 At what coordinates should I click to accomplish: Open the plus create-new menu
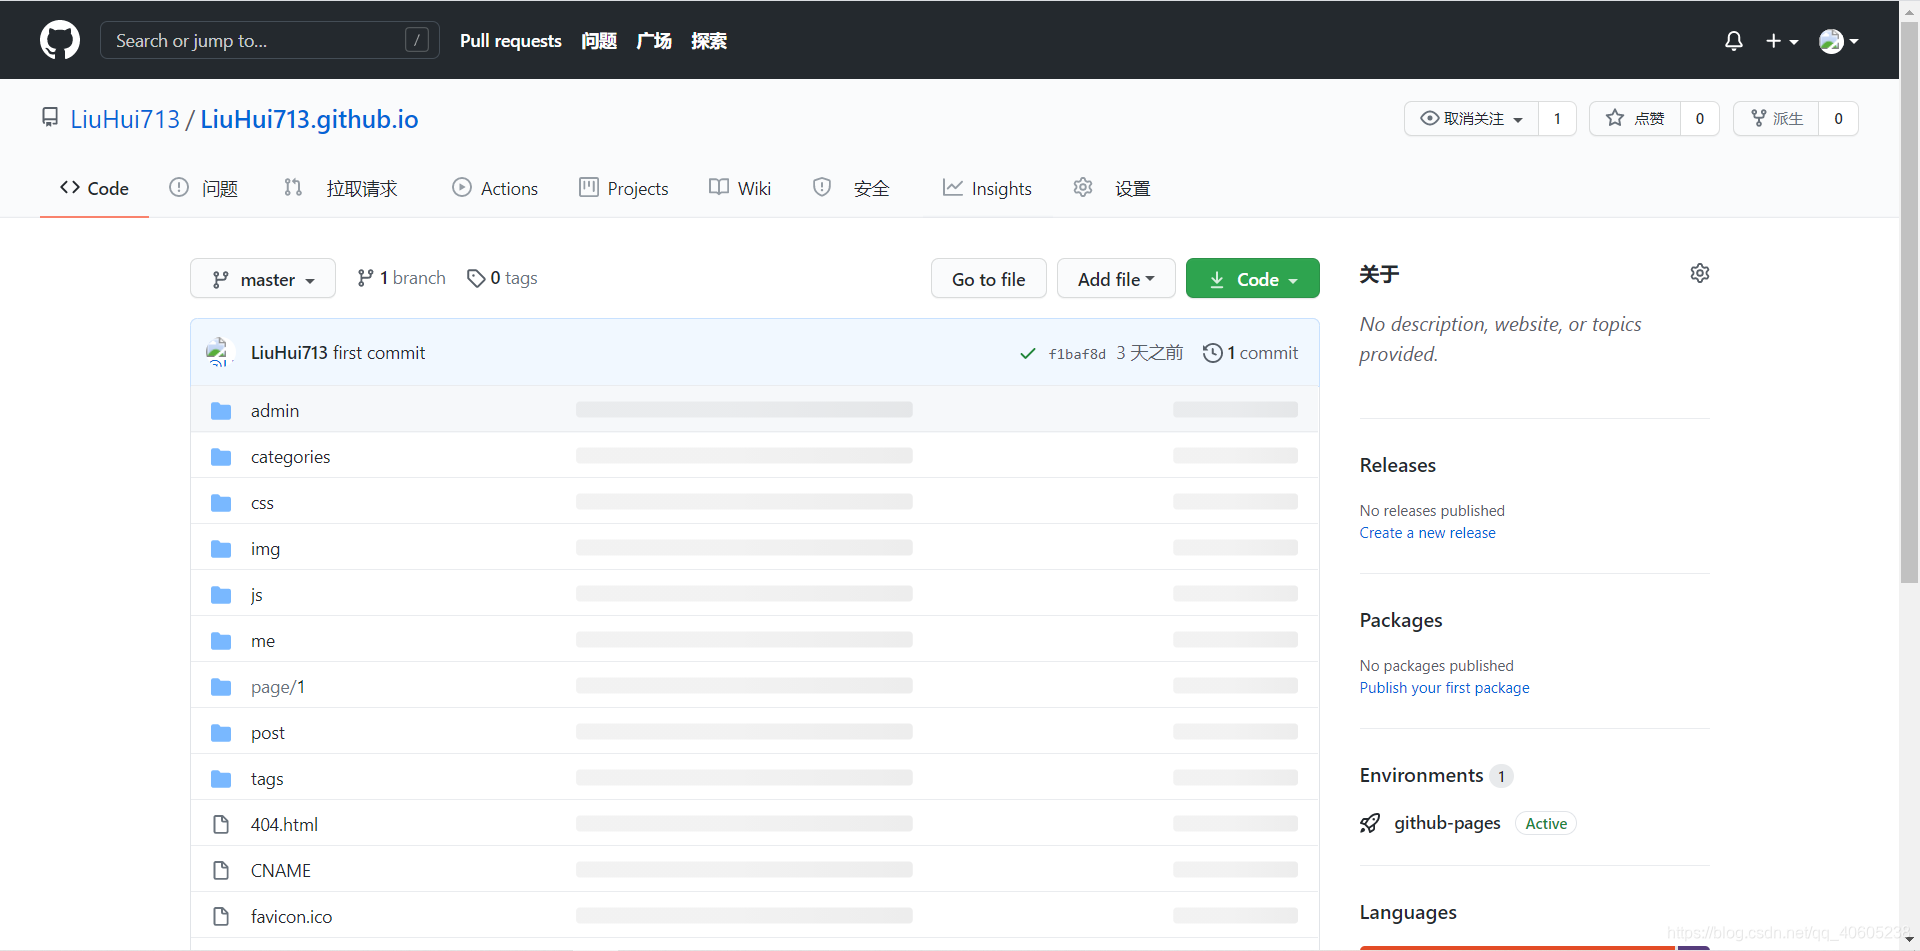pos(1782,41)
